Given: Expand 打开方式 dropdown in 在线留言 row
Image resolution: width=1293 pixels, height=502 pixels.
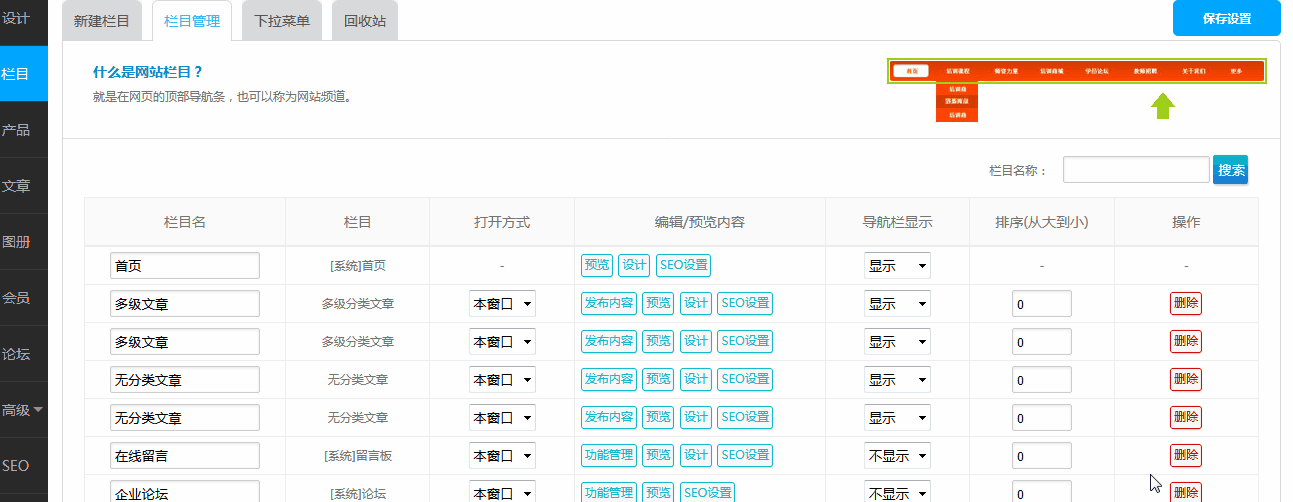Looking at the screenshot, I should click(x=502, y=456).
